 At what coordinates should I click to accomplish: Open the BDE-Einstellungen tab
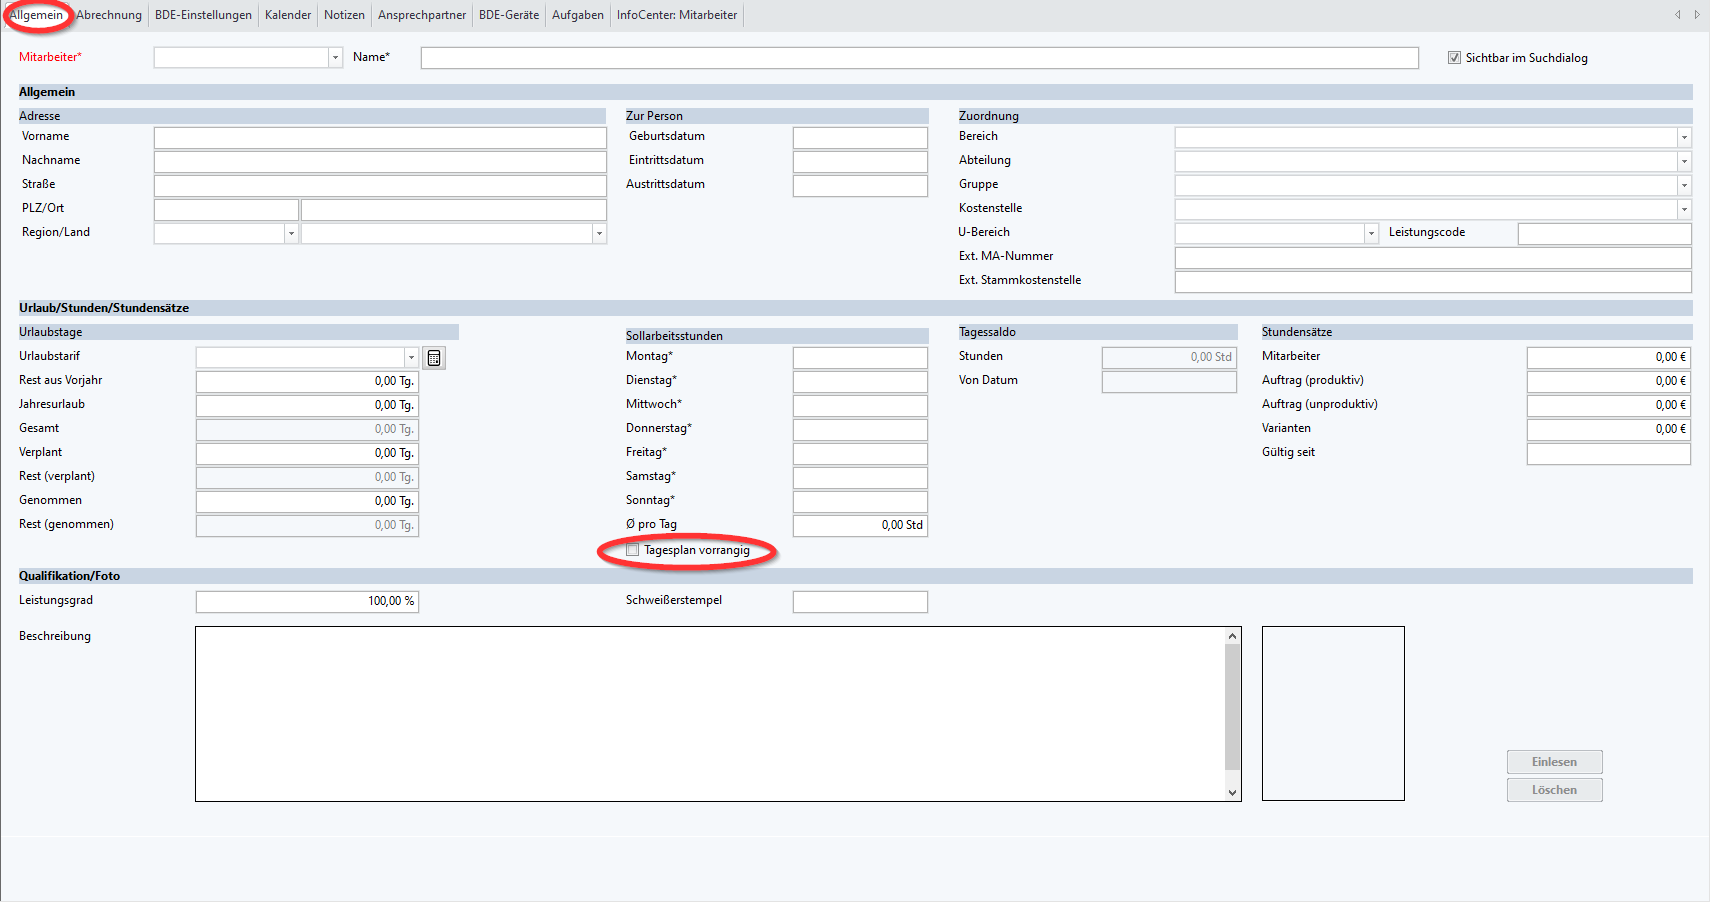(x=203, y=15)
